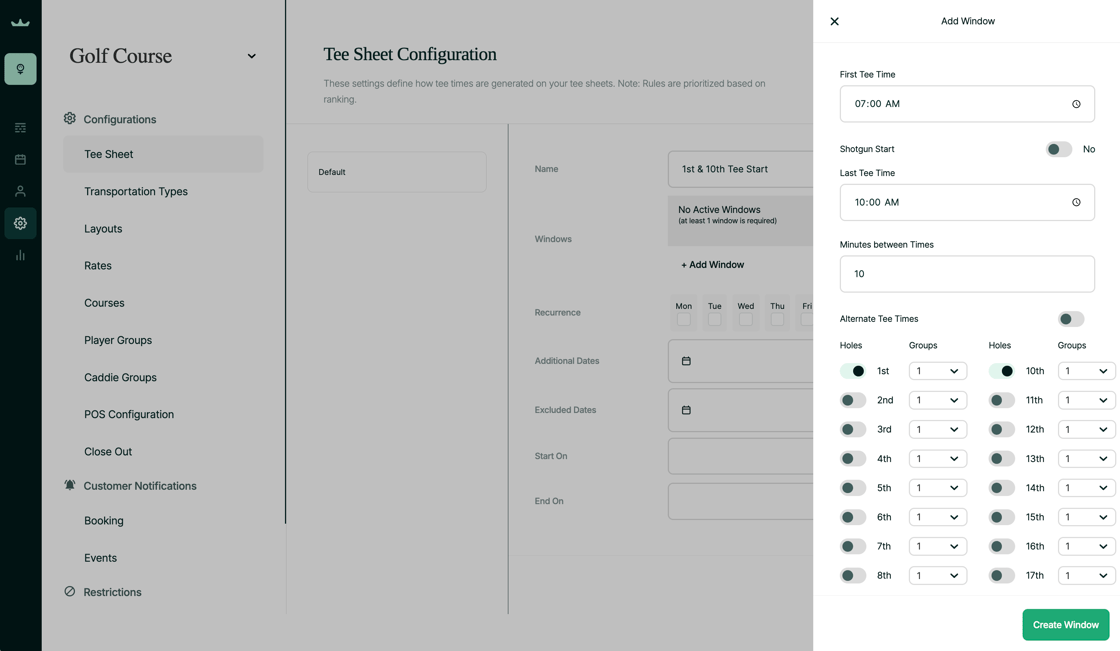
Task: Click the crown logo in the sidebar
Action: pyautogui.click(x=20, y=22)
